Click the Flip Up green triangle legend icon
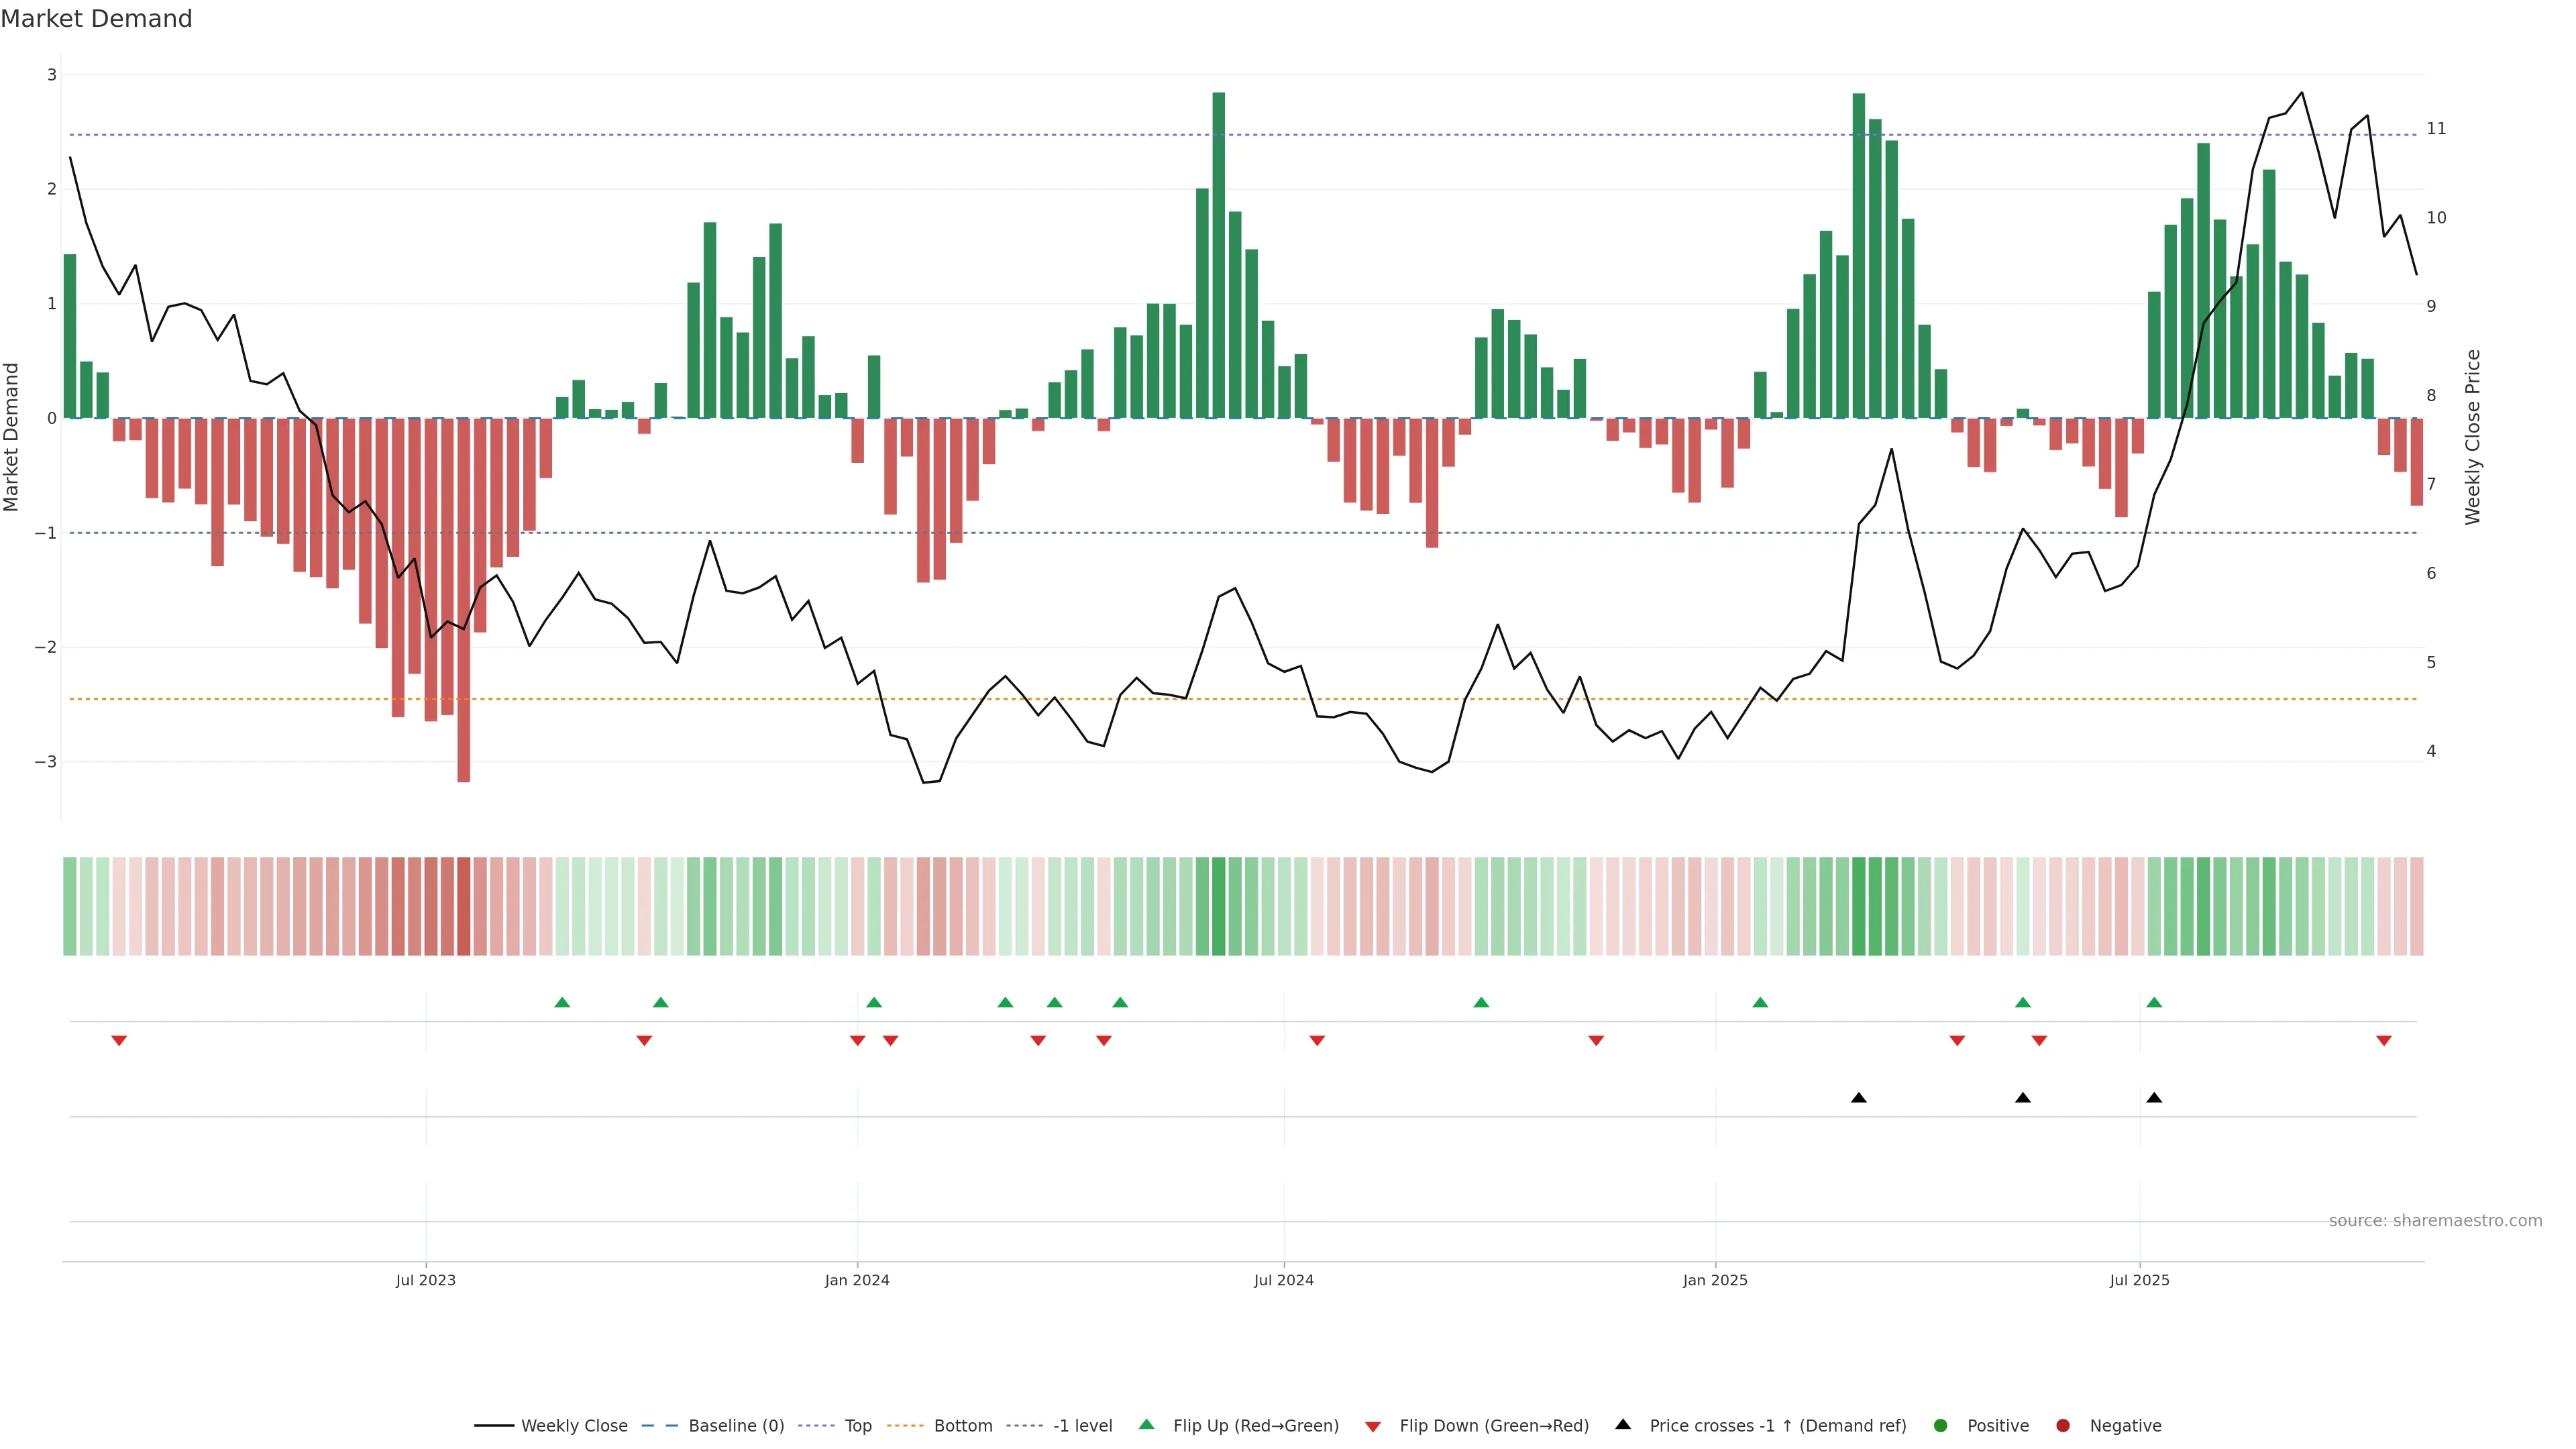Viewport: 2576px width, 1449px height. (1147, 1425)
